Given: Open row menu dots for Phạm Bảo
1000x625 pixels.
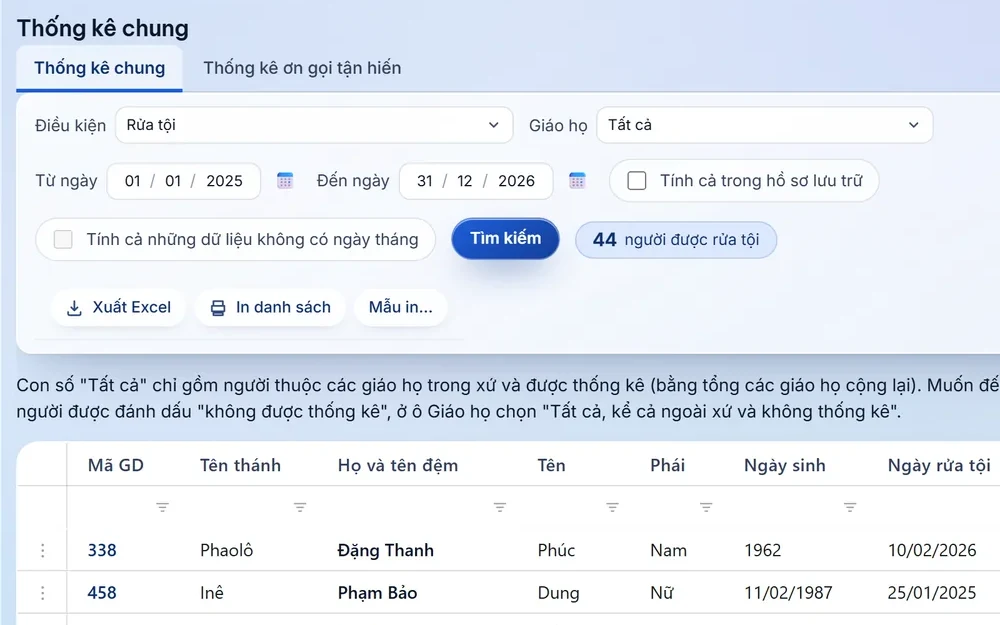Looking at the screenshot, I should pos(43,593).
